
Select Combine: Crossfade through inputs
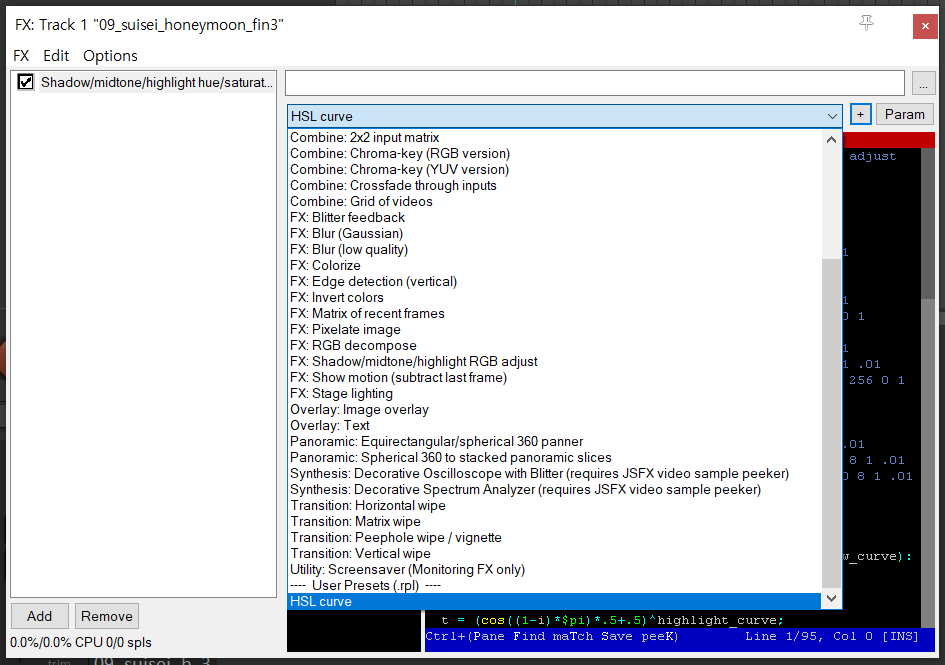(x=554, y=186)
